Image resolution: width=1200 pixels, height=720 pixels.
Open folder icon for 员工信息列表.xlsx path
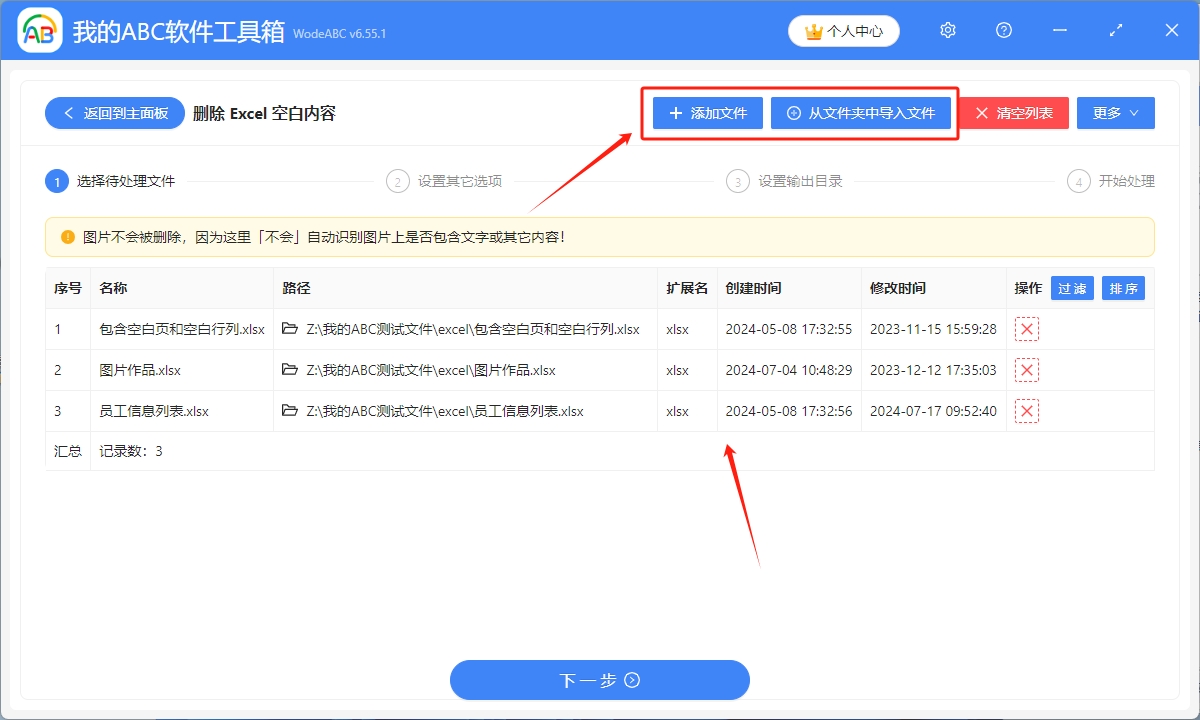click(290, 411)
